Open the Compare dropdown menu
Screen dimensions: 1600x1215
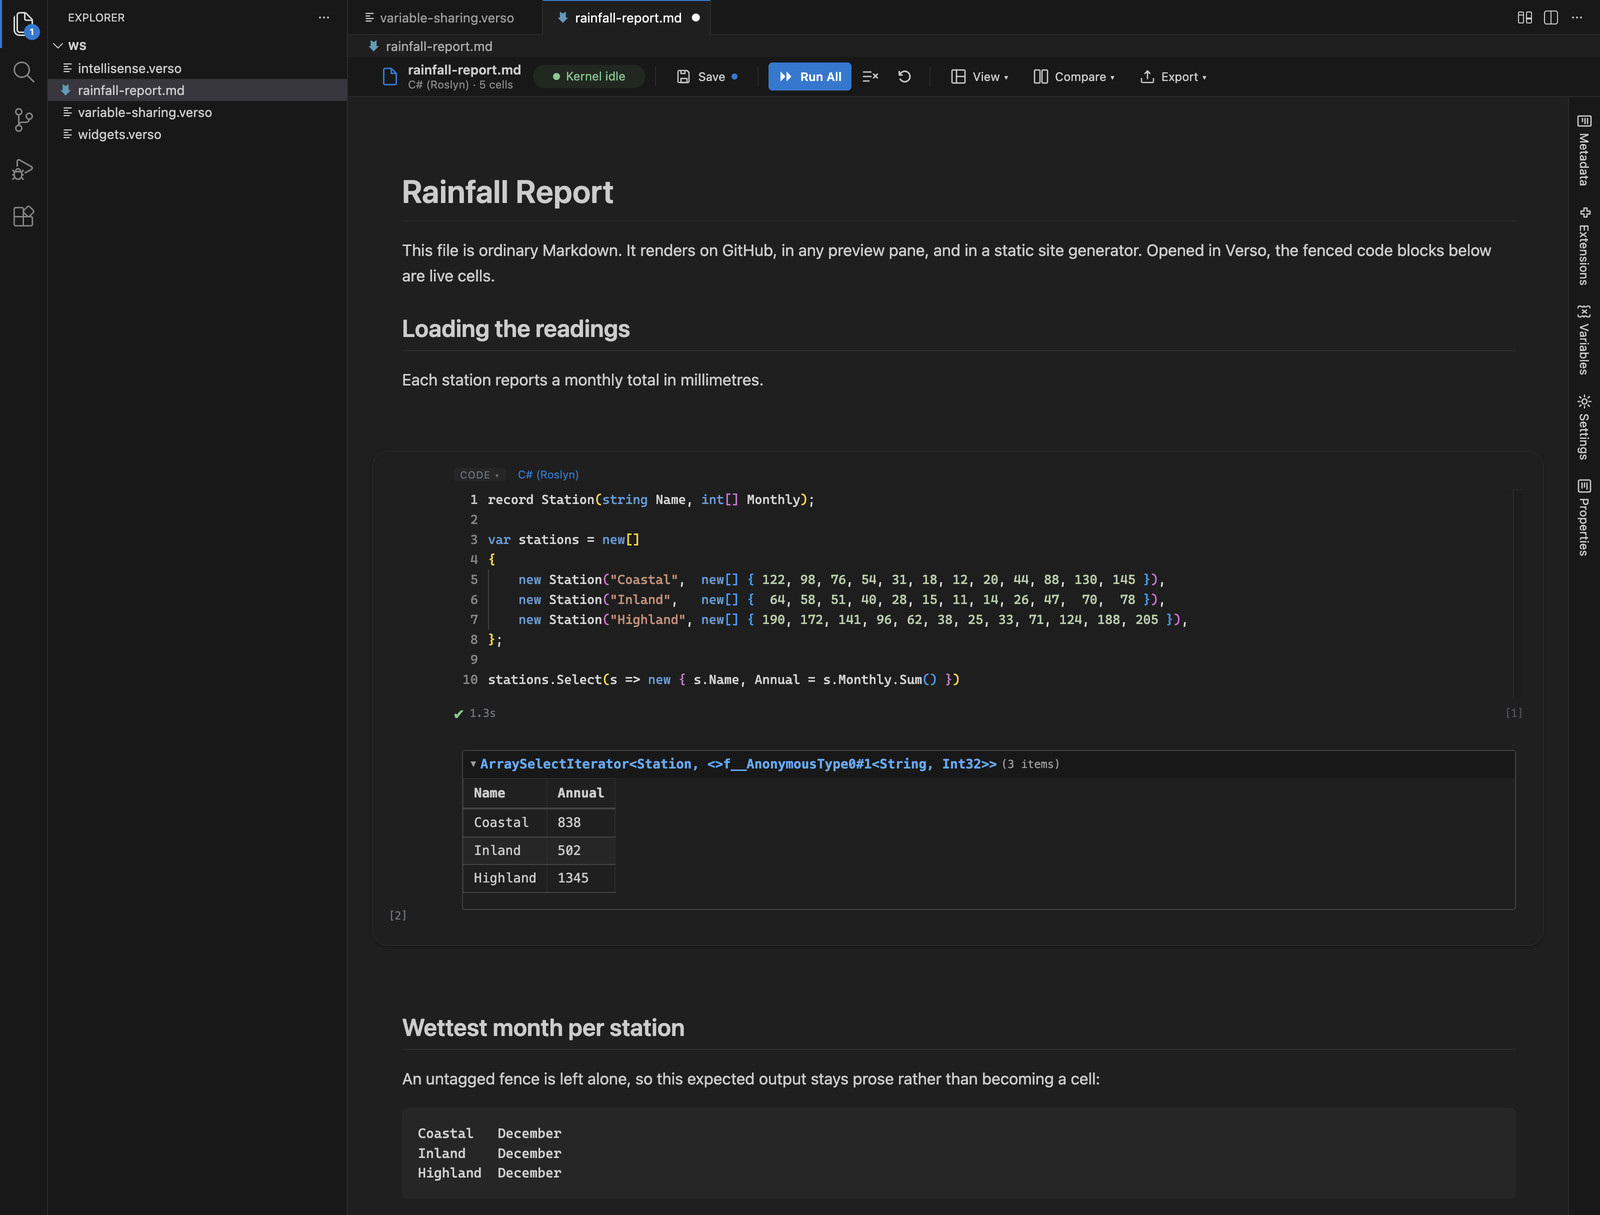pyautogui.click(x=1073, y=77)
